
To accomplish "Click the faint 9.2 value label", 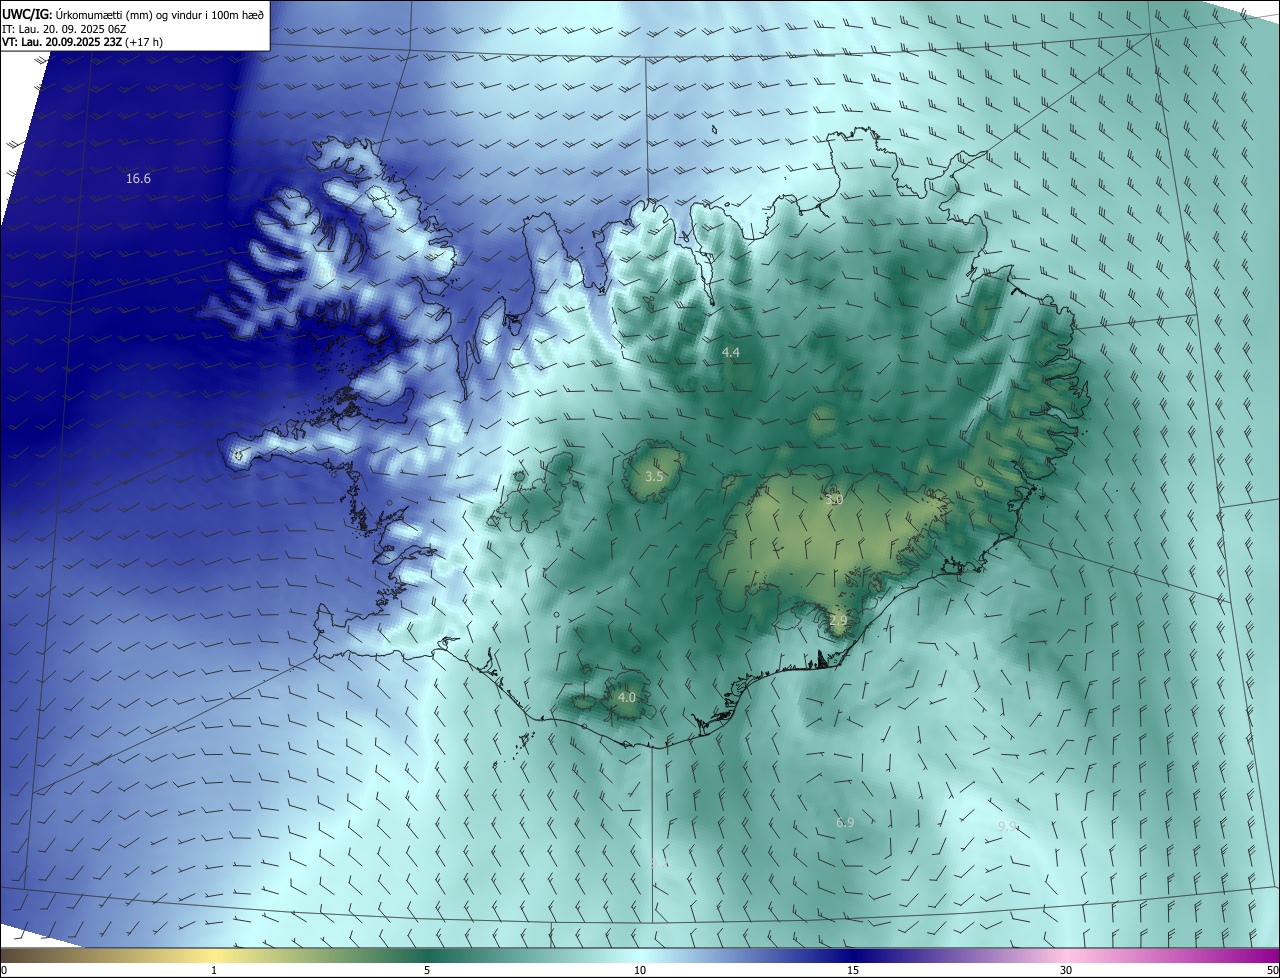I will pos(659,861).
